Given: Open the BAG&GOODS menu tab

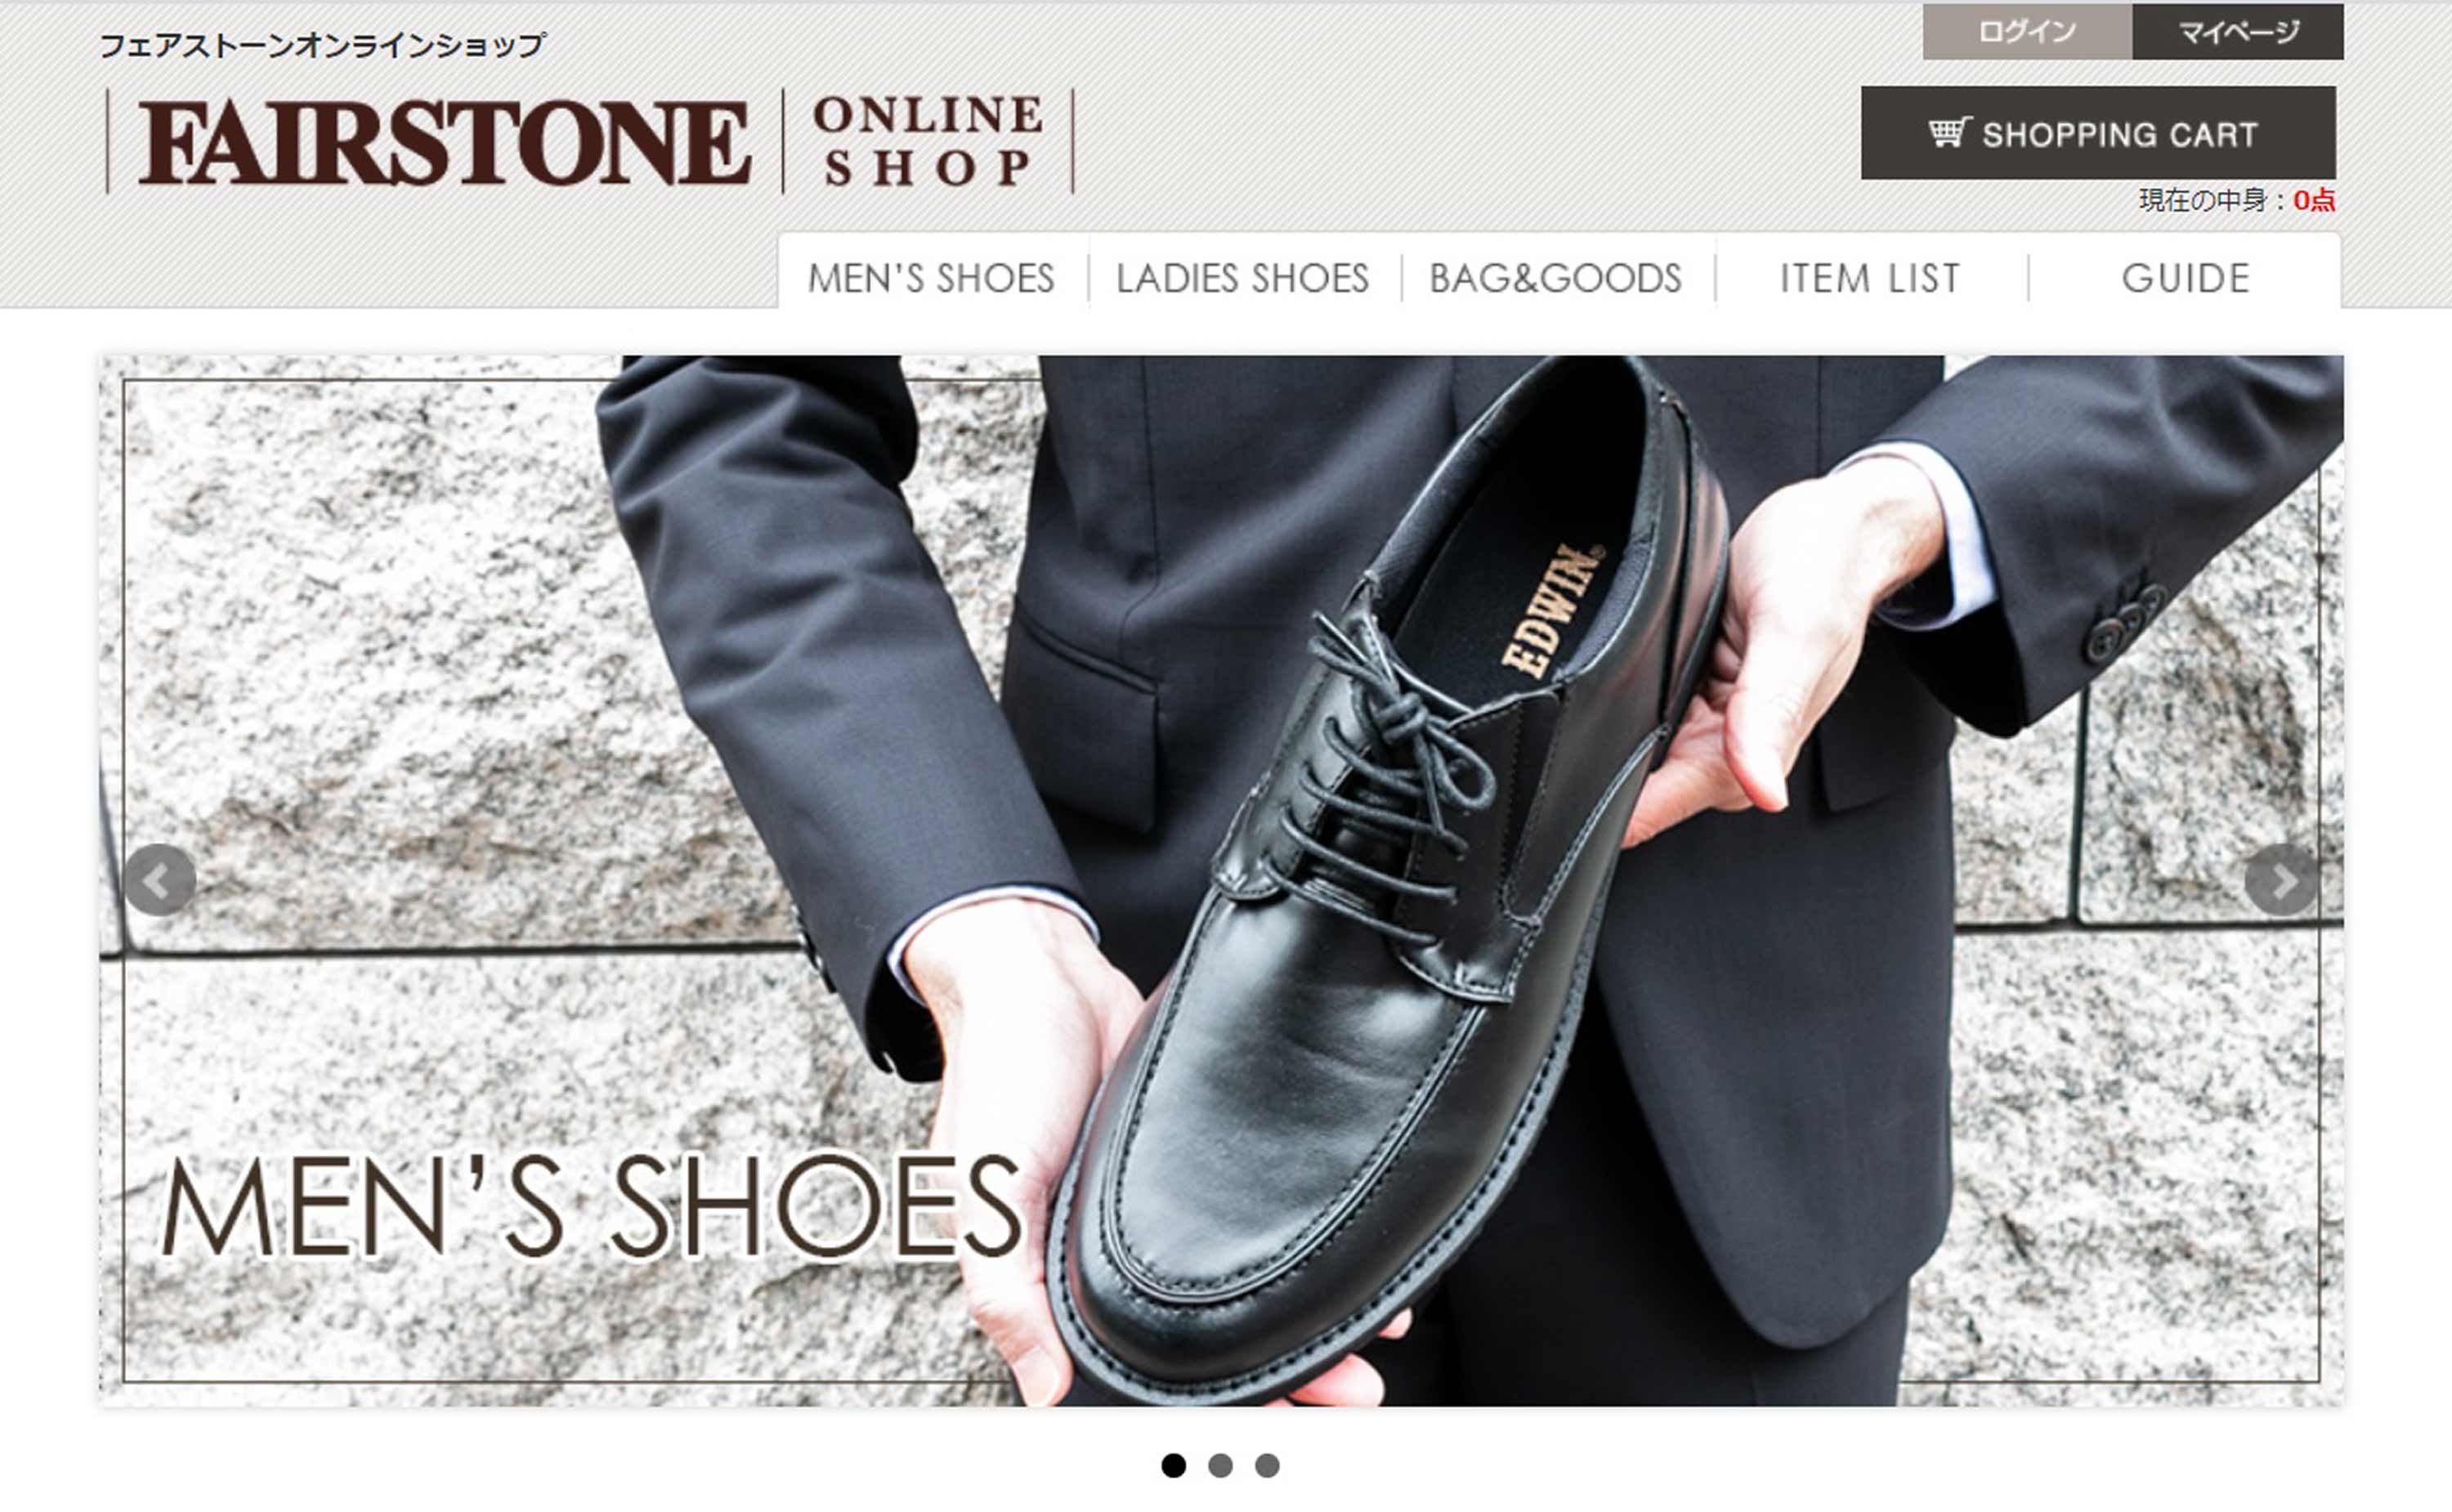Looking at the screenshot, I should tap(1556, 278).
